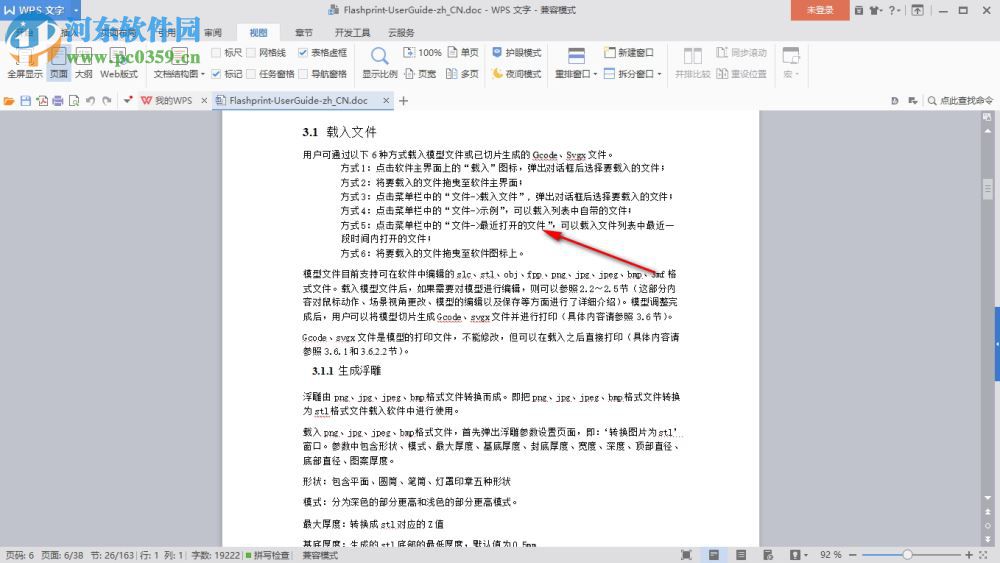Open the 视图 view tab
The image size is (1000, 563).
258,33
